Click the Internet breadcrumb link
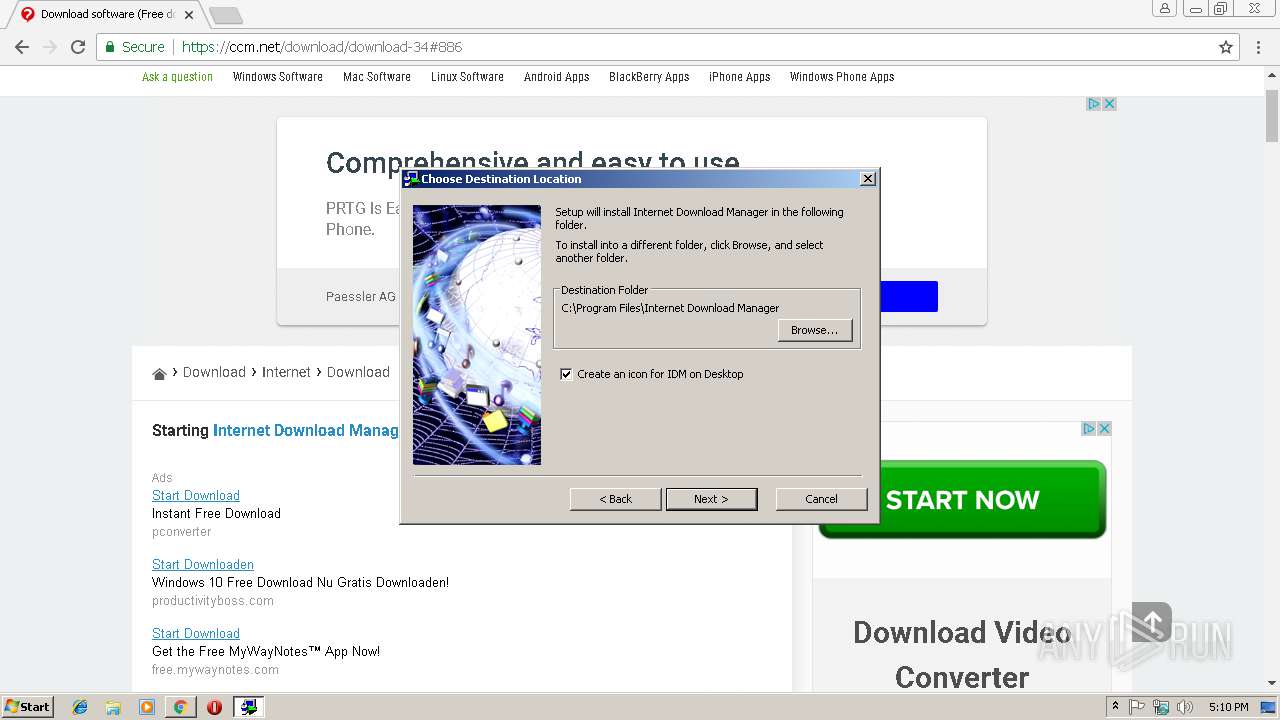The height and width of the screenshot is (720, 1280). (286, 372)
